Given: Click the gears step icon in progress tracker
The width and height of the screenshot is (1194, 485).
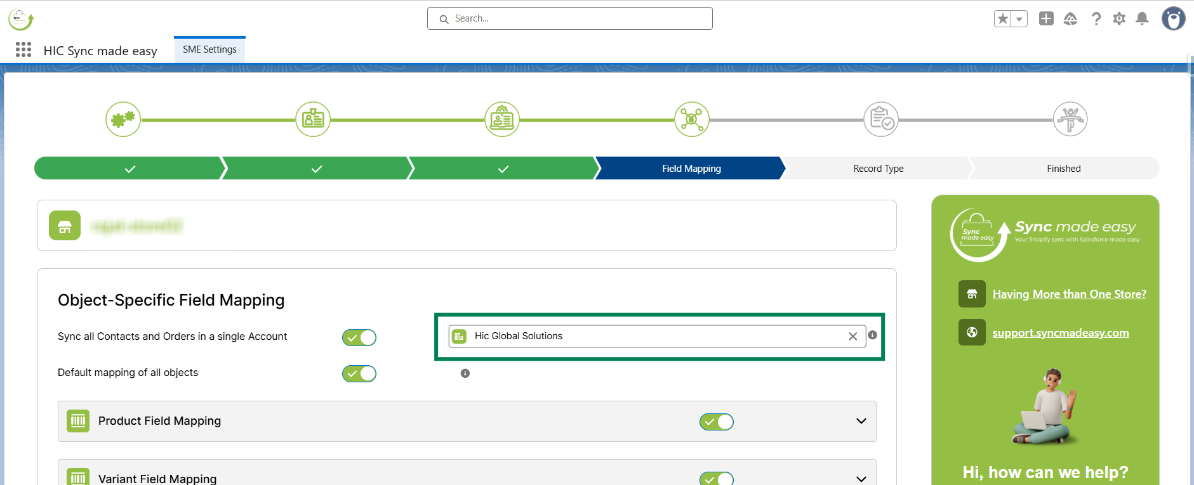Looking at the screenshot, I should pos(123,119).
